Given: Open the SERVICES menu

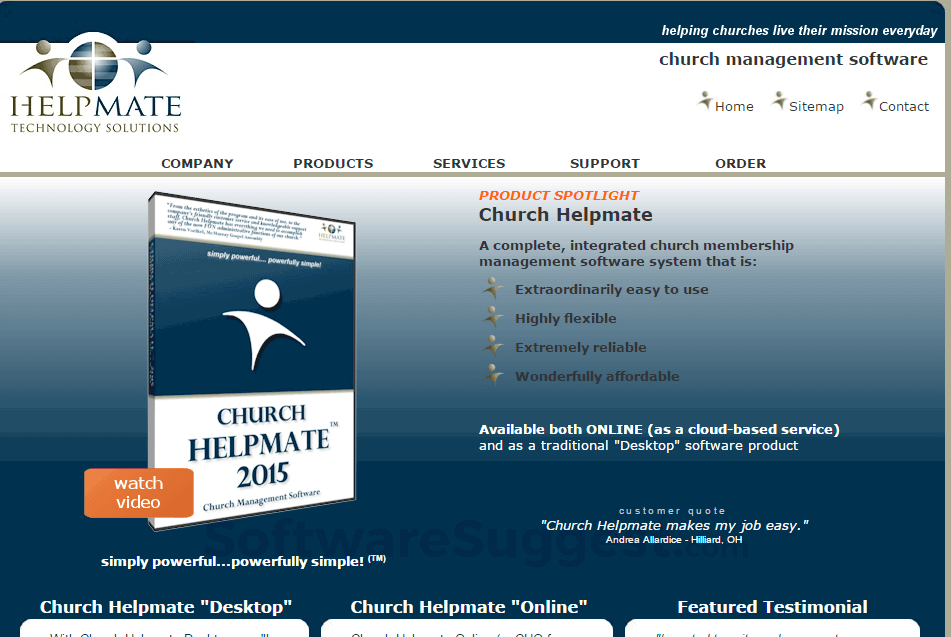Looking at the screenshot, I should point(468,163).
